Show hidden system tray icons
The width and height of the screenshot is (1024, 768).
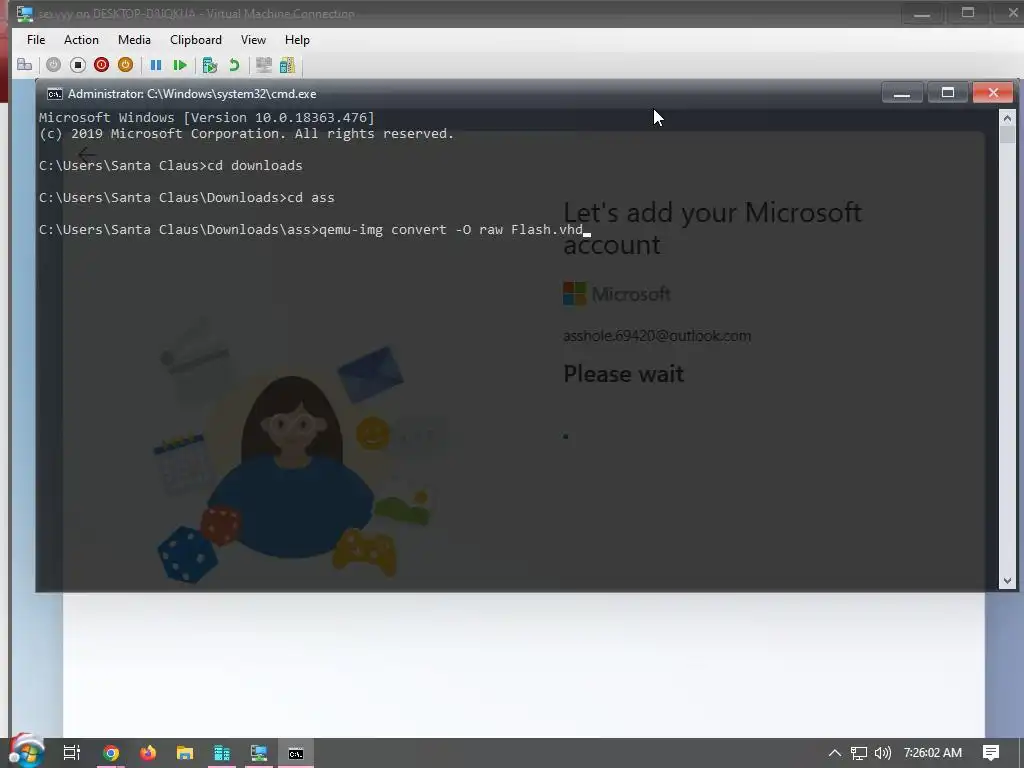tap(835, 753)
